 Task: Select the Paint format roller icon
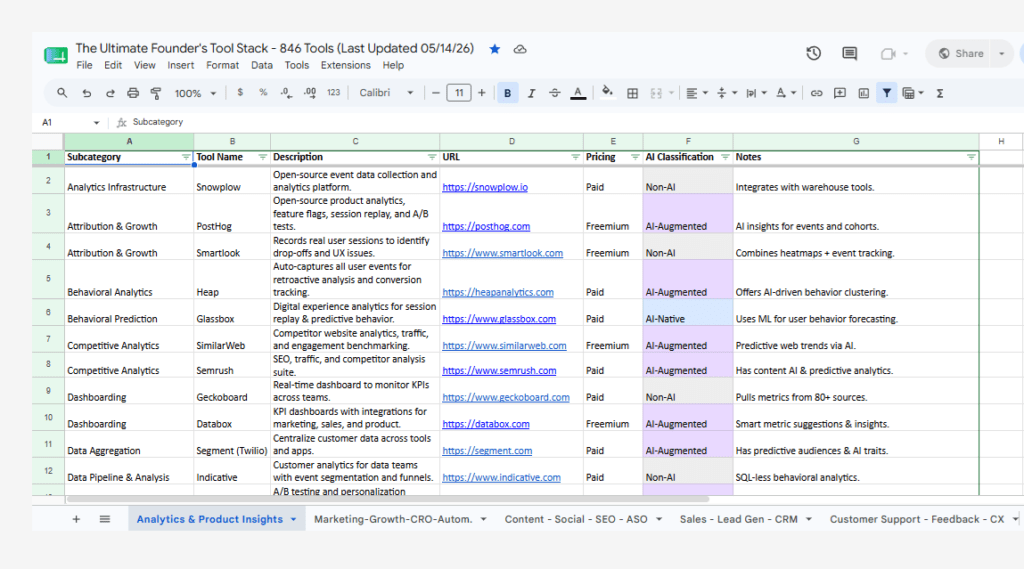coord(156,93)
